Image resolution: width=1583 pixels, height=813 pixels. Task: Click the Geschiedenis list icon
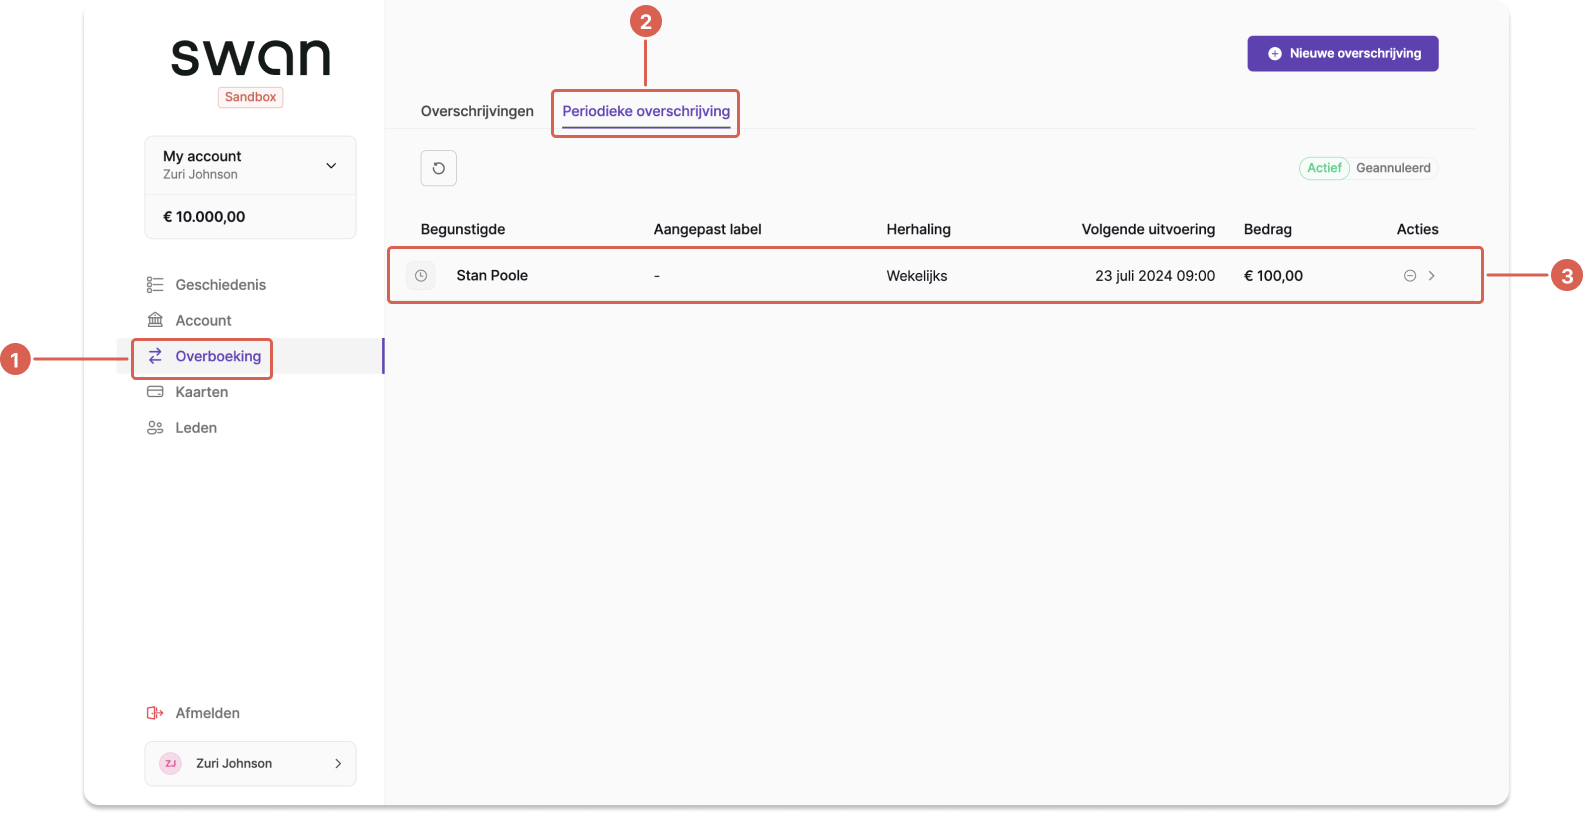[155, 285]
